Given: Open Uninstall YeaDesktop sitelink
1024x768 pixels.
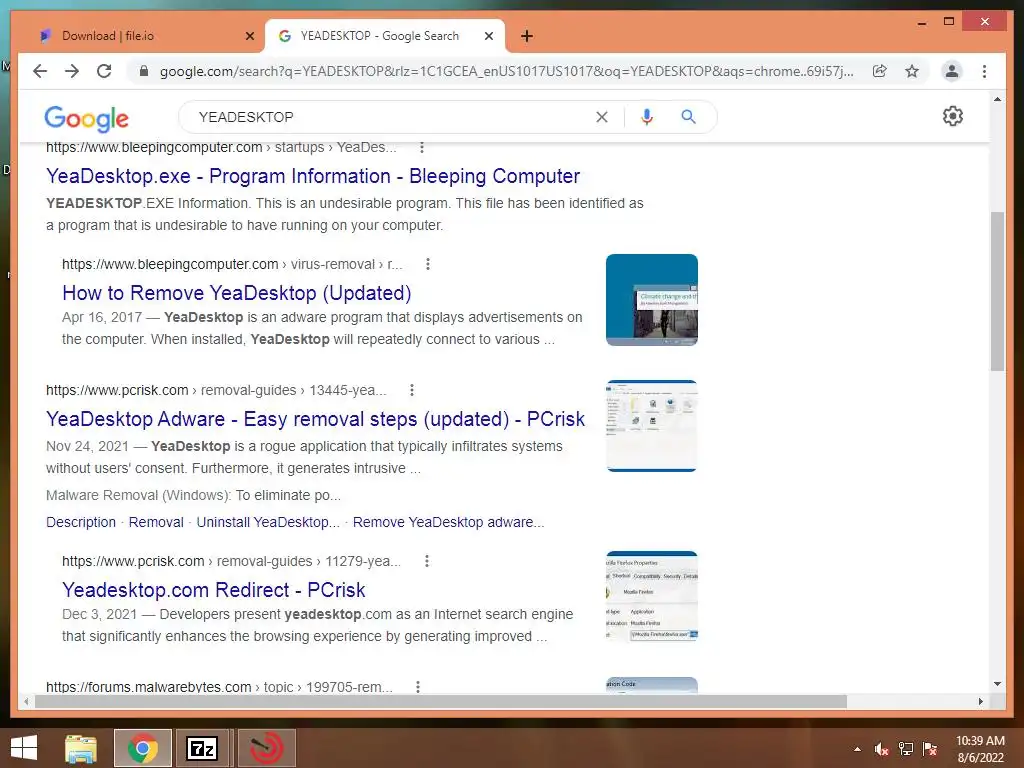Looking at the screenshot, I should 268,522.
